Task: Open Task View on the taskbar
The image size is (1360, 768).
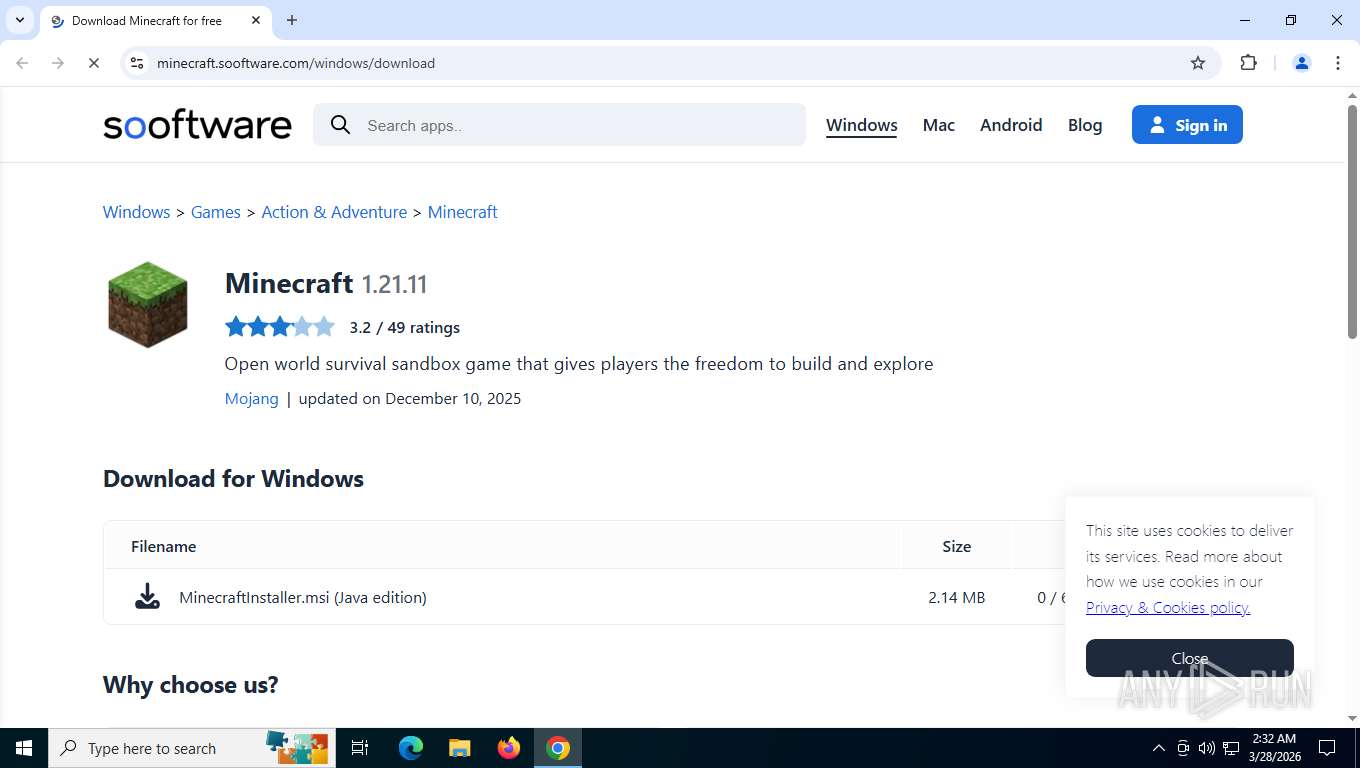Action: click(360, 748)
